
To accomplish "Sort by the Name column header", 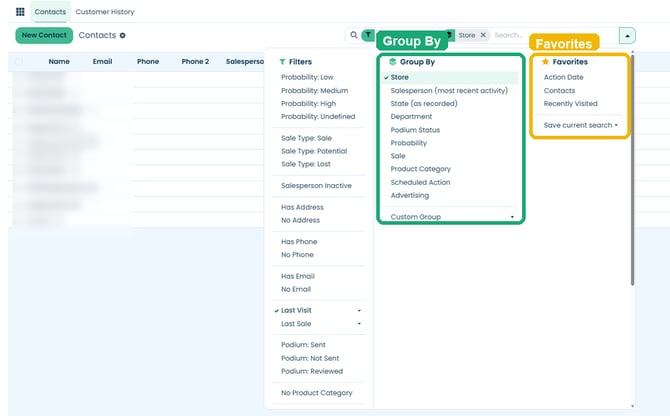I will pos(59,62).
